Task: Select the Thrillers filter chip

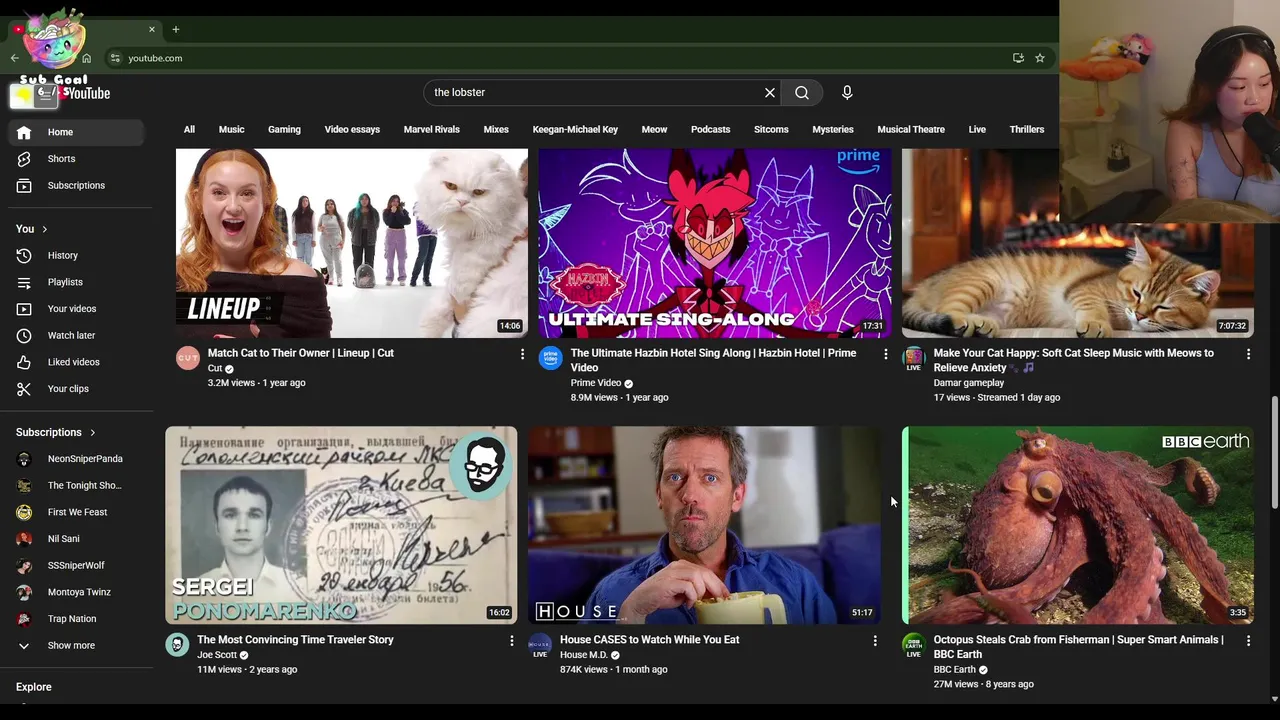Action: (1027, 130)
